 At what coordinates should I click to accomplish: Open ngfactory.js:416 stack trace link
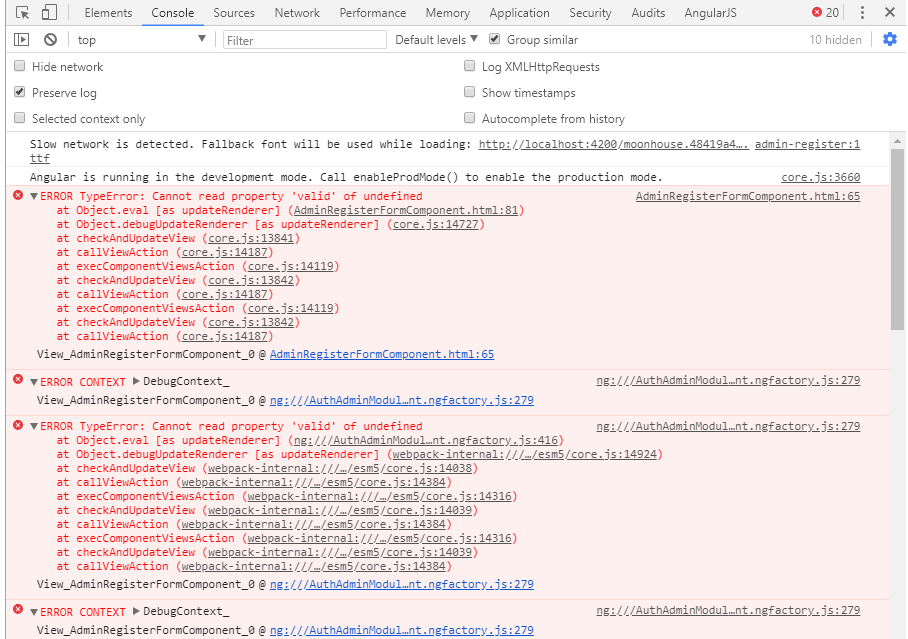point(426,440)
